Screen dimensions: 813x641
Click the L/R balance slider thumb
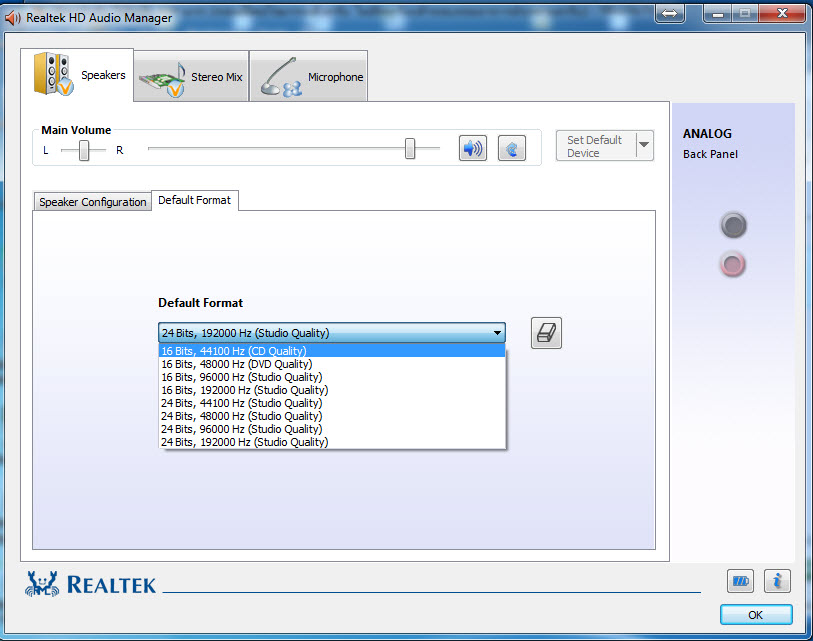(83, 150)
